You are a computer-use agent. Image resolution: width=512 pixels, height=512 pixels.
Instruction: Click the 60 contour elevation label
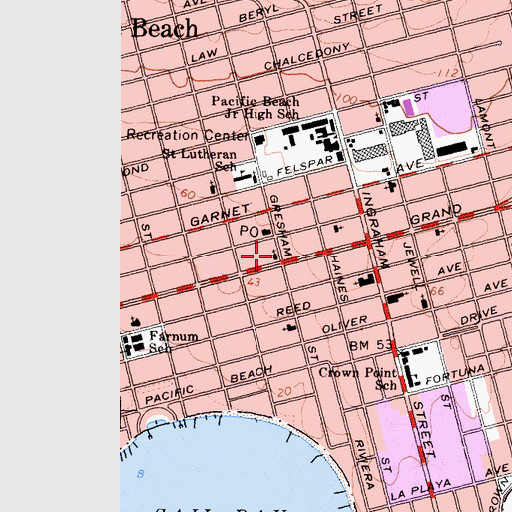[x=188, y=193]
